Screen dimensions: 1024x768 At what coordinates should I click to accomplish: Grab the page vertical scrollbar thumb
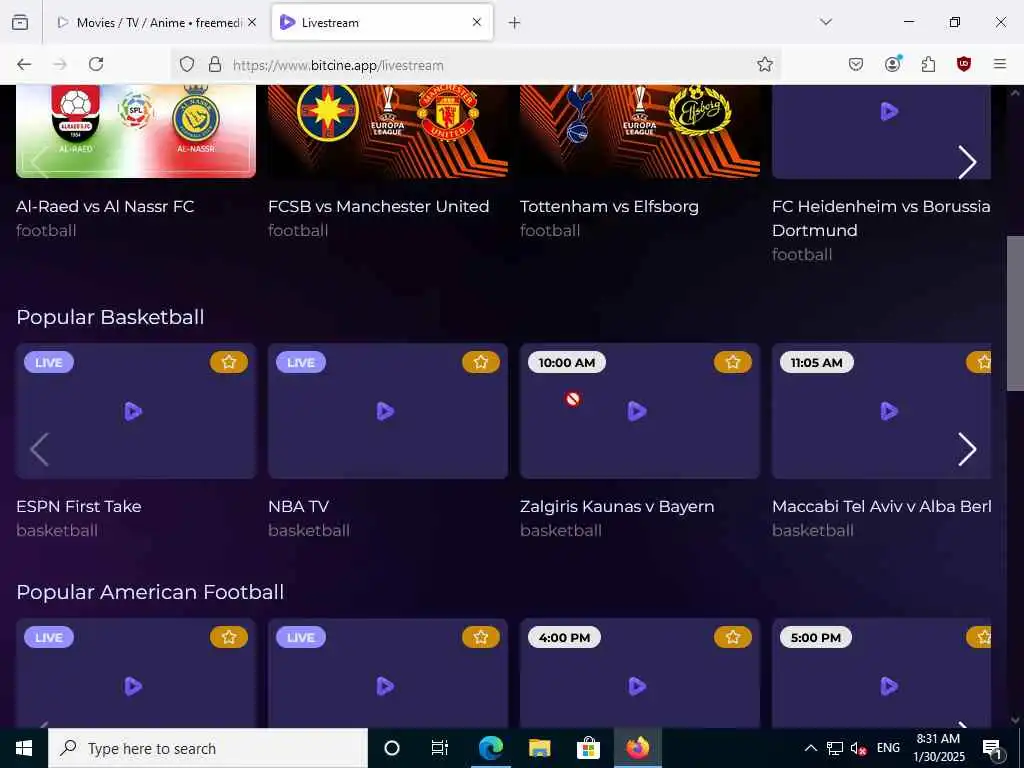pyautogui.click(x=1015, y=313)
